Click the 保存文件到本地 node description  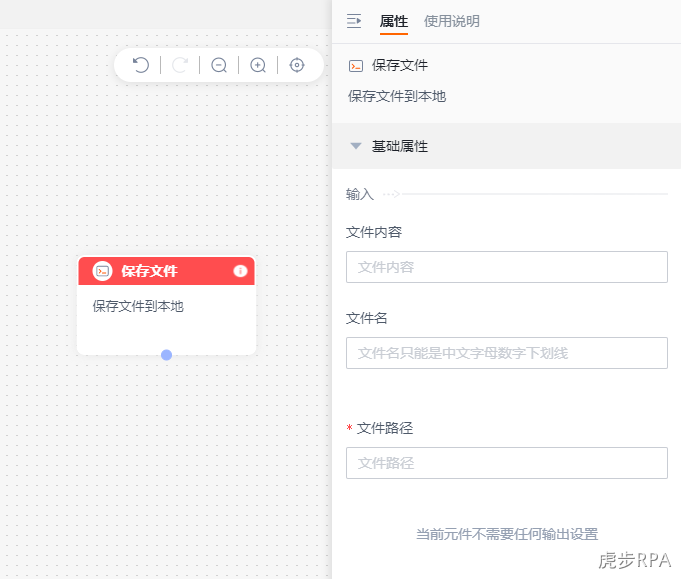point(138,306)
